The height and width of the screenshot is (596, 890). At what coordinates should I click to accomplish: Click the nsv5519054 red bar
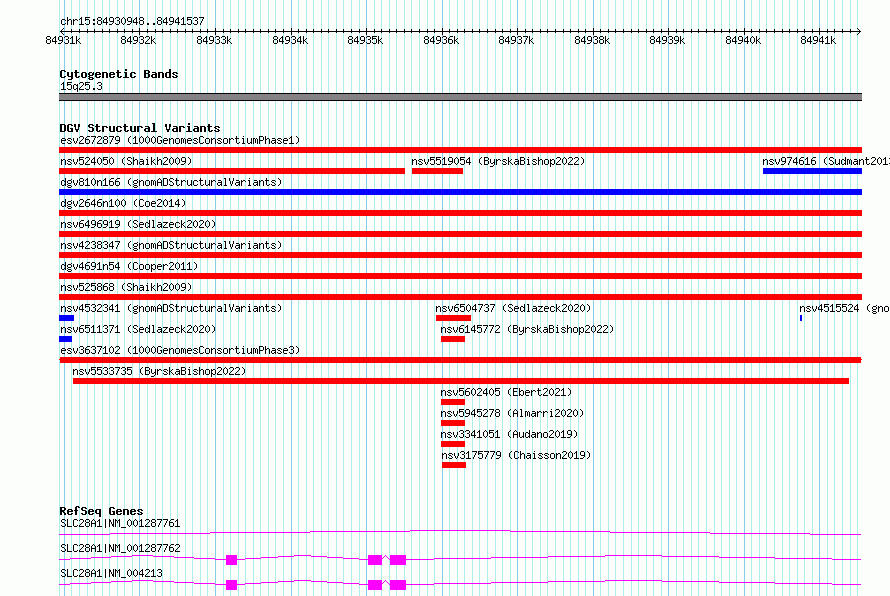pyautogui.click(x=437, y=171)
